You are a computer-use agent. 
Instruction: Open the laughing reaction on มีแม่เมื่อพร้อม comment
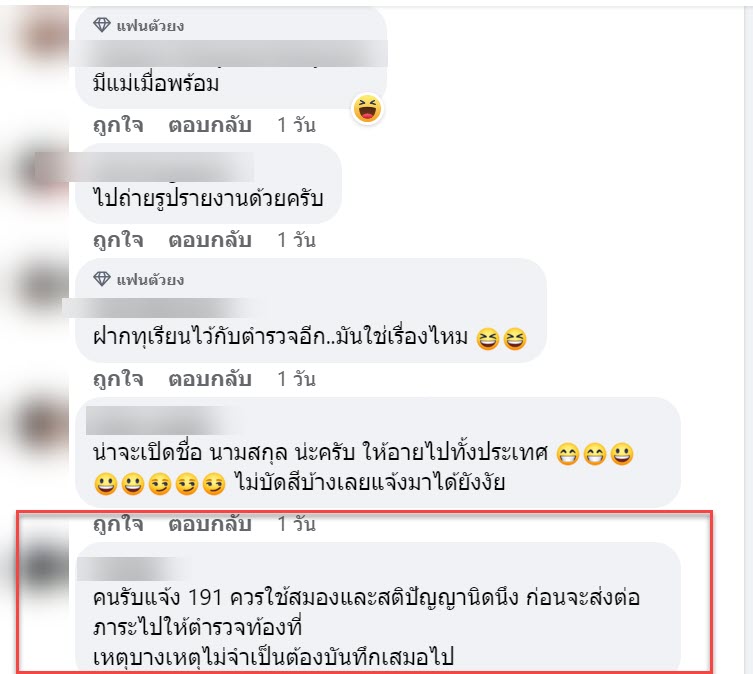367,108
